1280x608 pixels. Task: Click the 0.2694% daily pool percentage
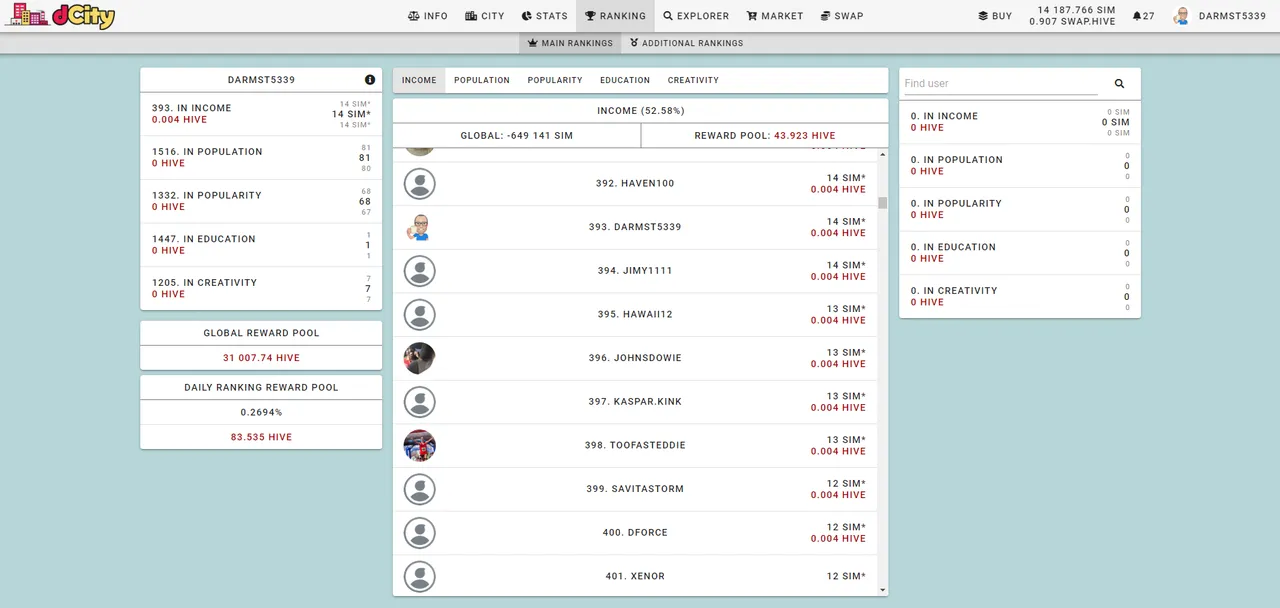261,412
